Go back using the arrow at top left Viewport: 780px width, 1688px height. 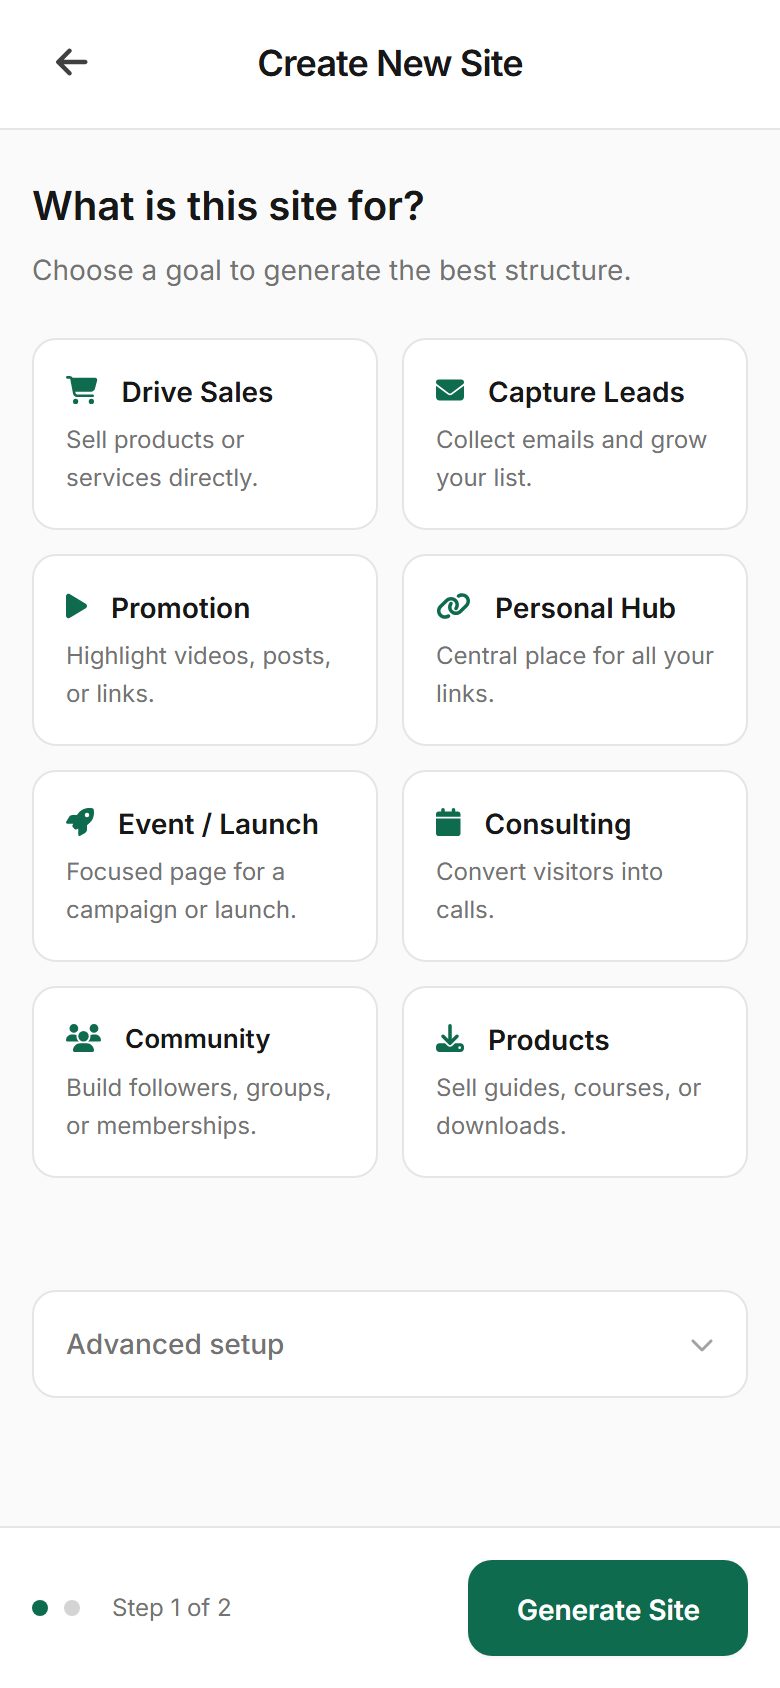(x=71, y=62)
